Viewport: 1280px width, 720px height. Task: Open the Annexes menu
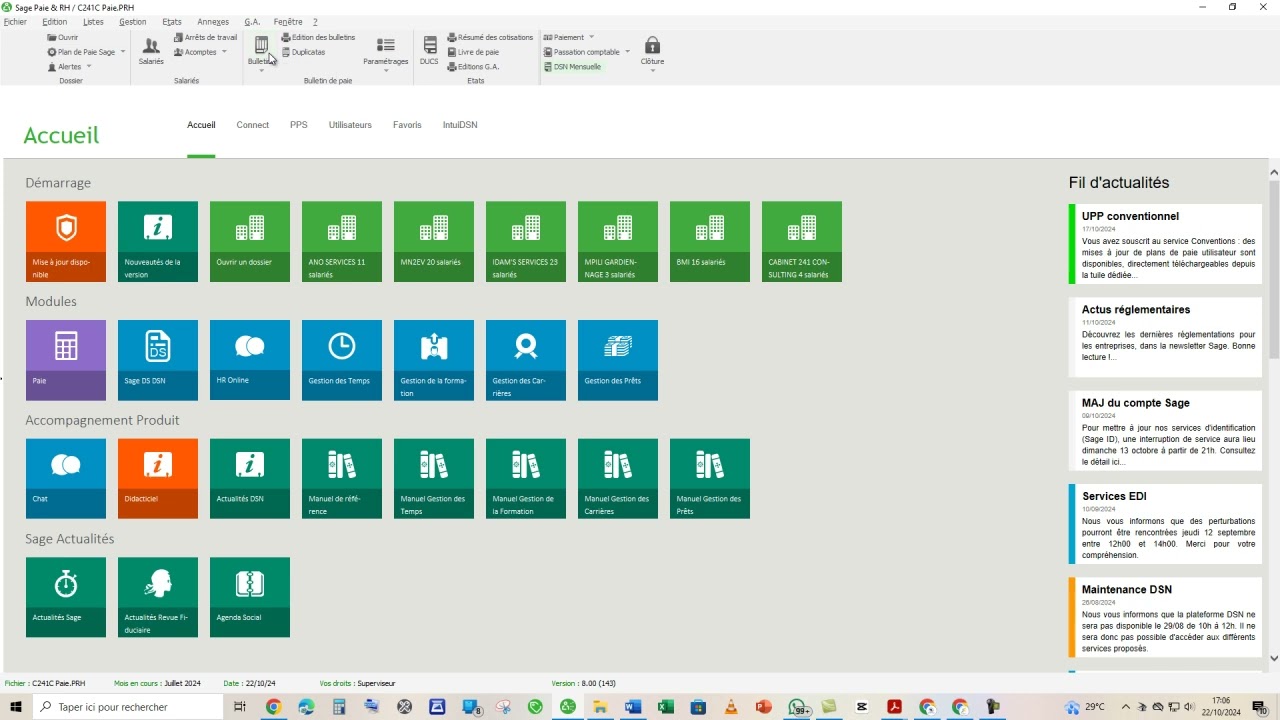pyautogui.click(x=213, y=22)
